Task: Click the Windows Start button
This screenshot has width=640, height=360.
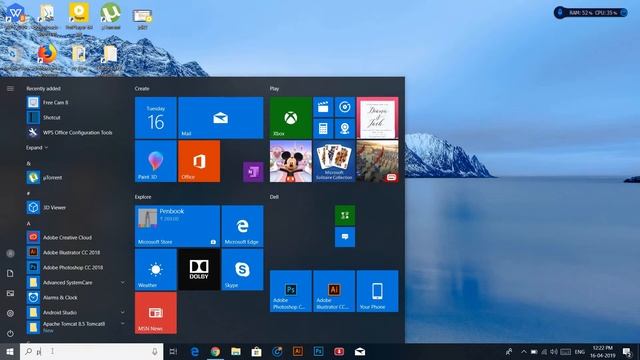Action: click(10, 351)
